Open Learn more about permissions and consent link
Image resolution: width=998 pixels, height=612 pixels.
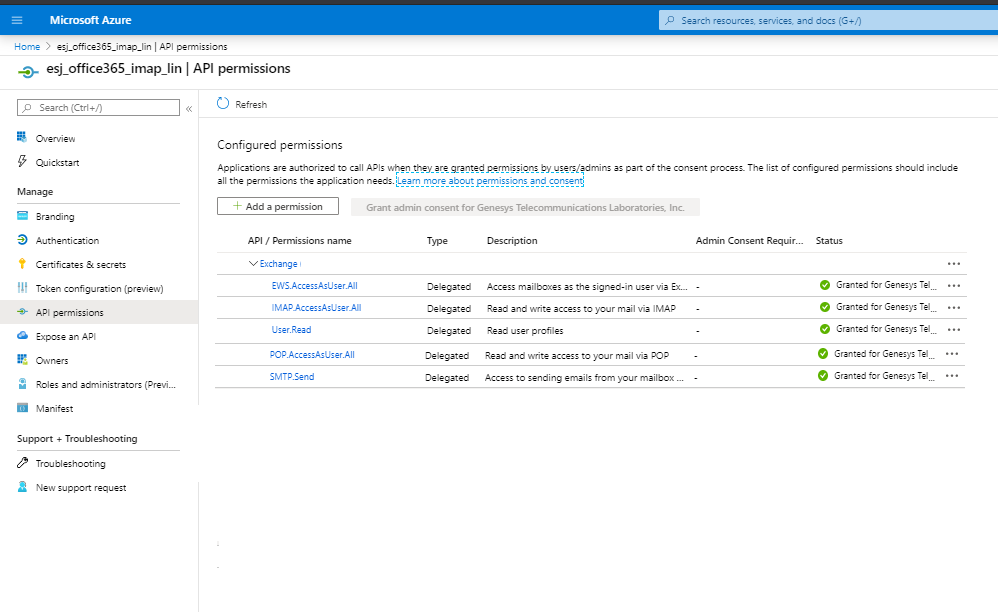tap(489, 181)
